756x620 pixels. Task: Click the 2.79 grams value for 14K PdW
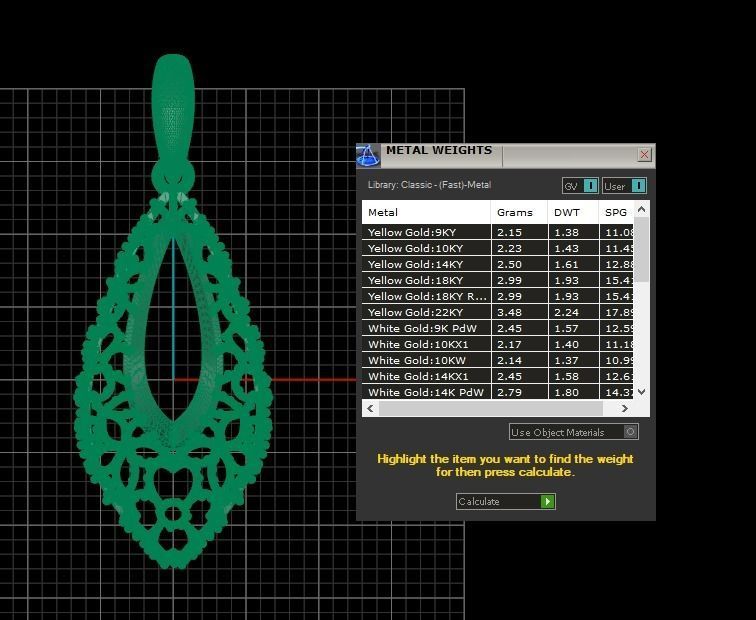509,392
